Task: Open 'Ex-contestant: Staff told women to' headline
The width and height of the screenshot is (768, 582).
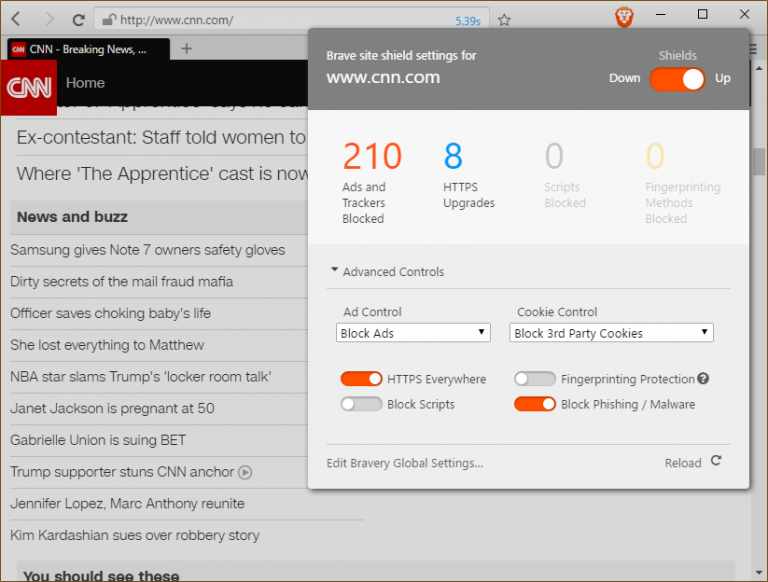Action: pyautogui.click(x=162, y=138)
